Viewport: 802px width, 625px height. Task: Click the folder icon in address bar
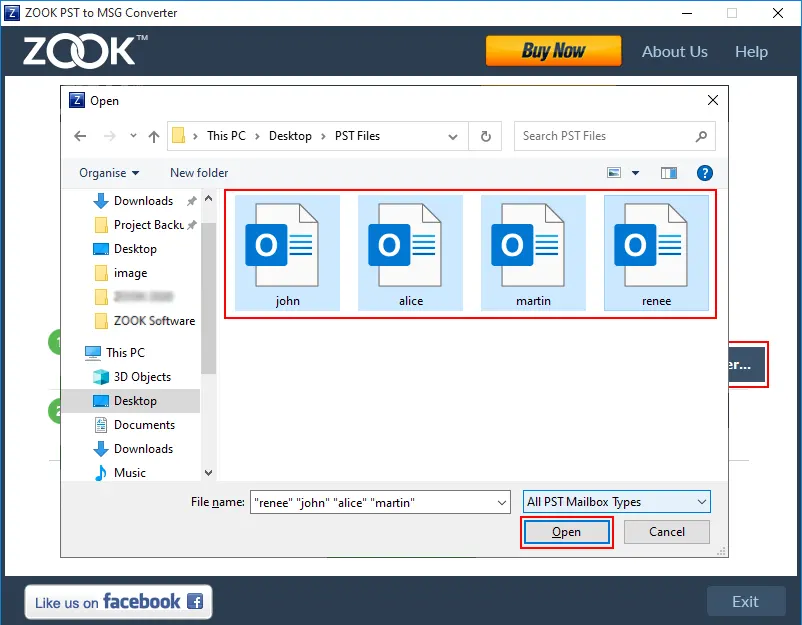coord(179,136)
